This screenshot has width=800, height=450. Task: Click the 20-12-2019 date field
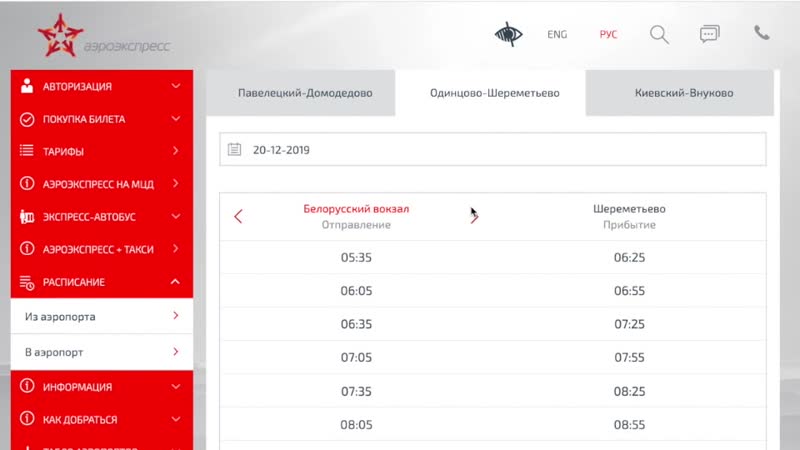coord(493,150)
